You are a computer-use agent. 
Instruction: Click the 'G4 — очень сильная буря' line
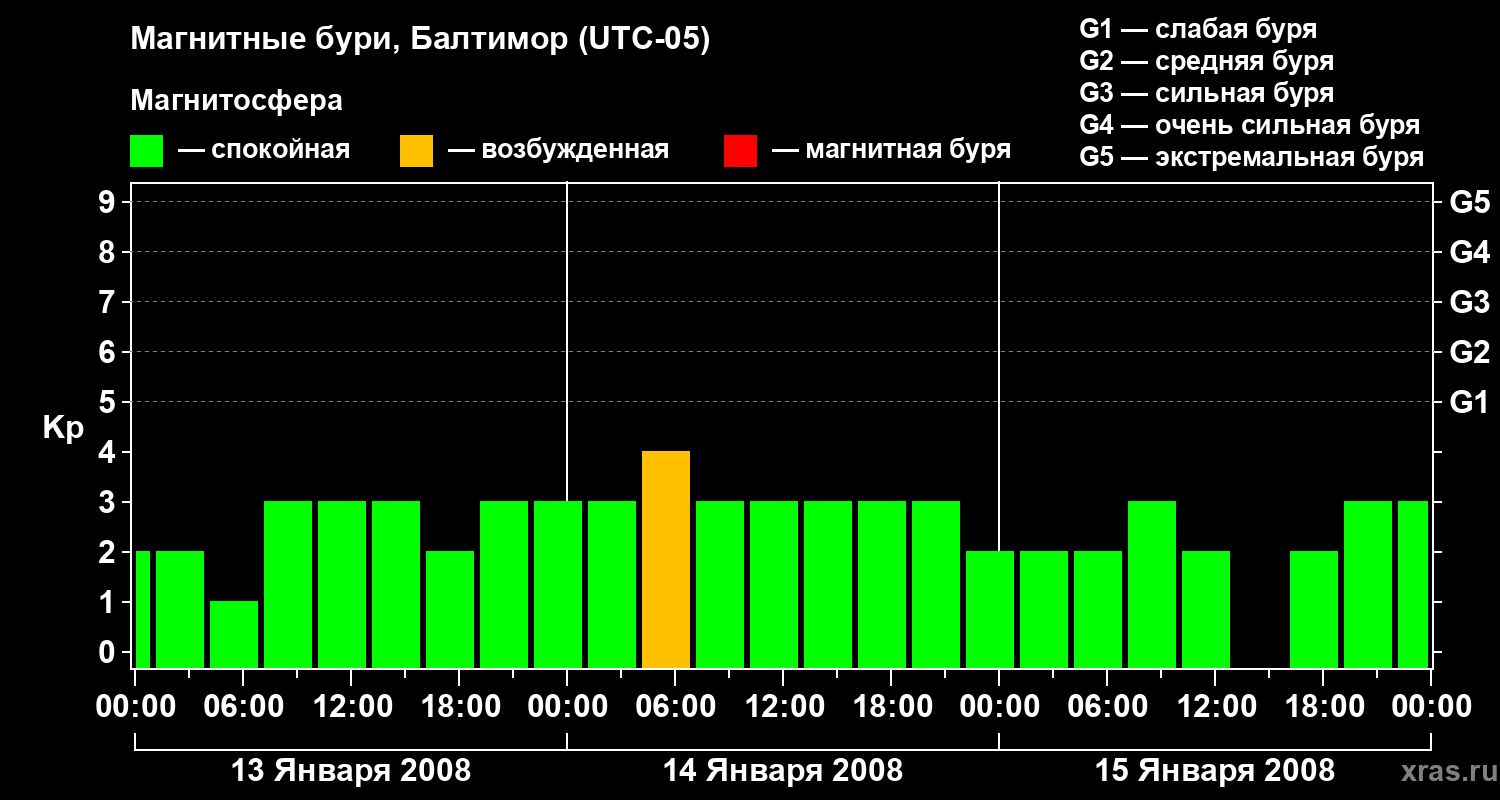(1250, 125)
